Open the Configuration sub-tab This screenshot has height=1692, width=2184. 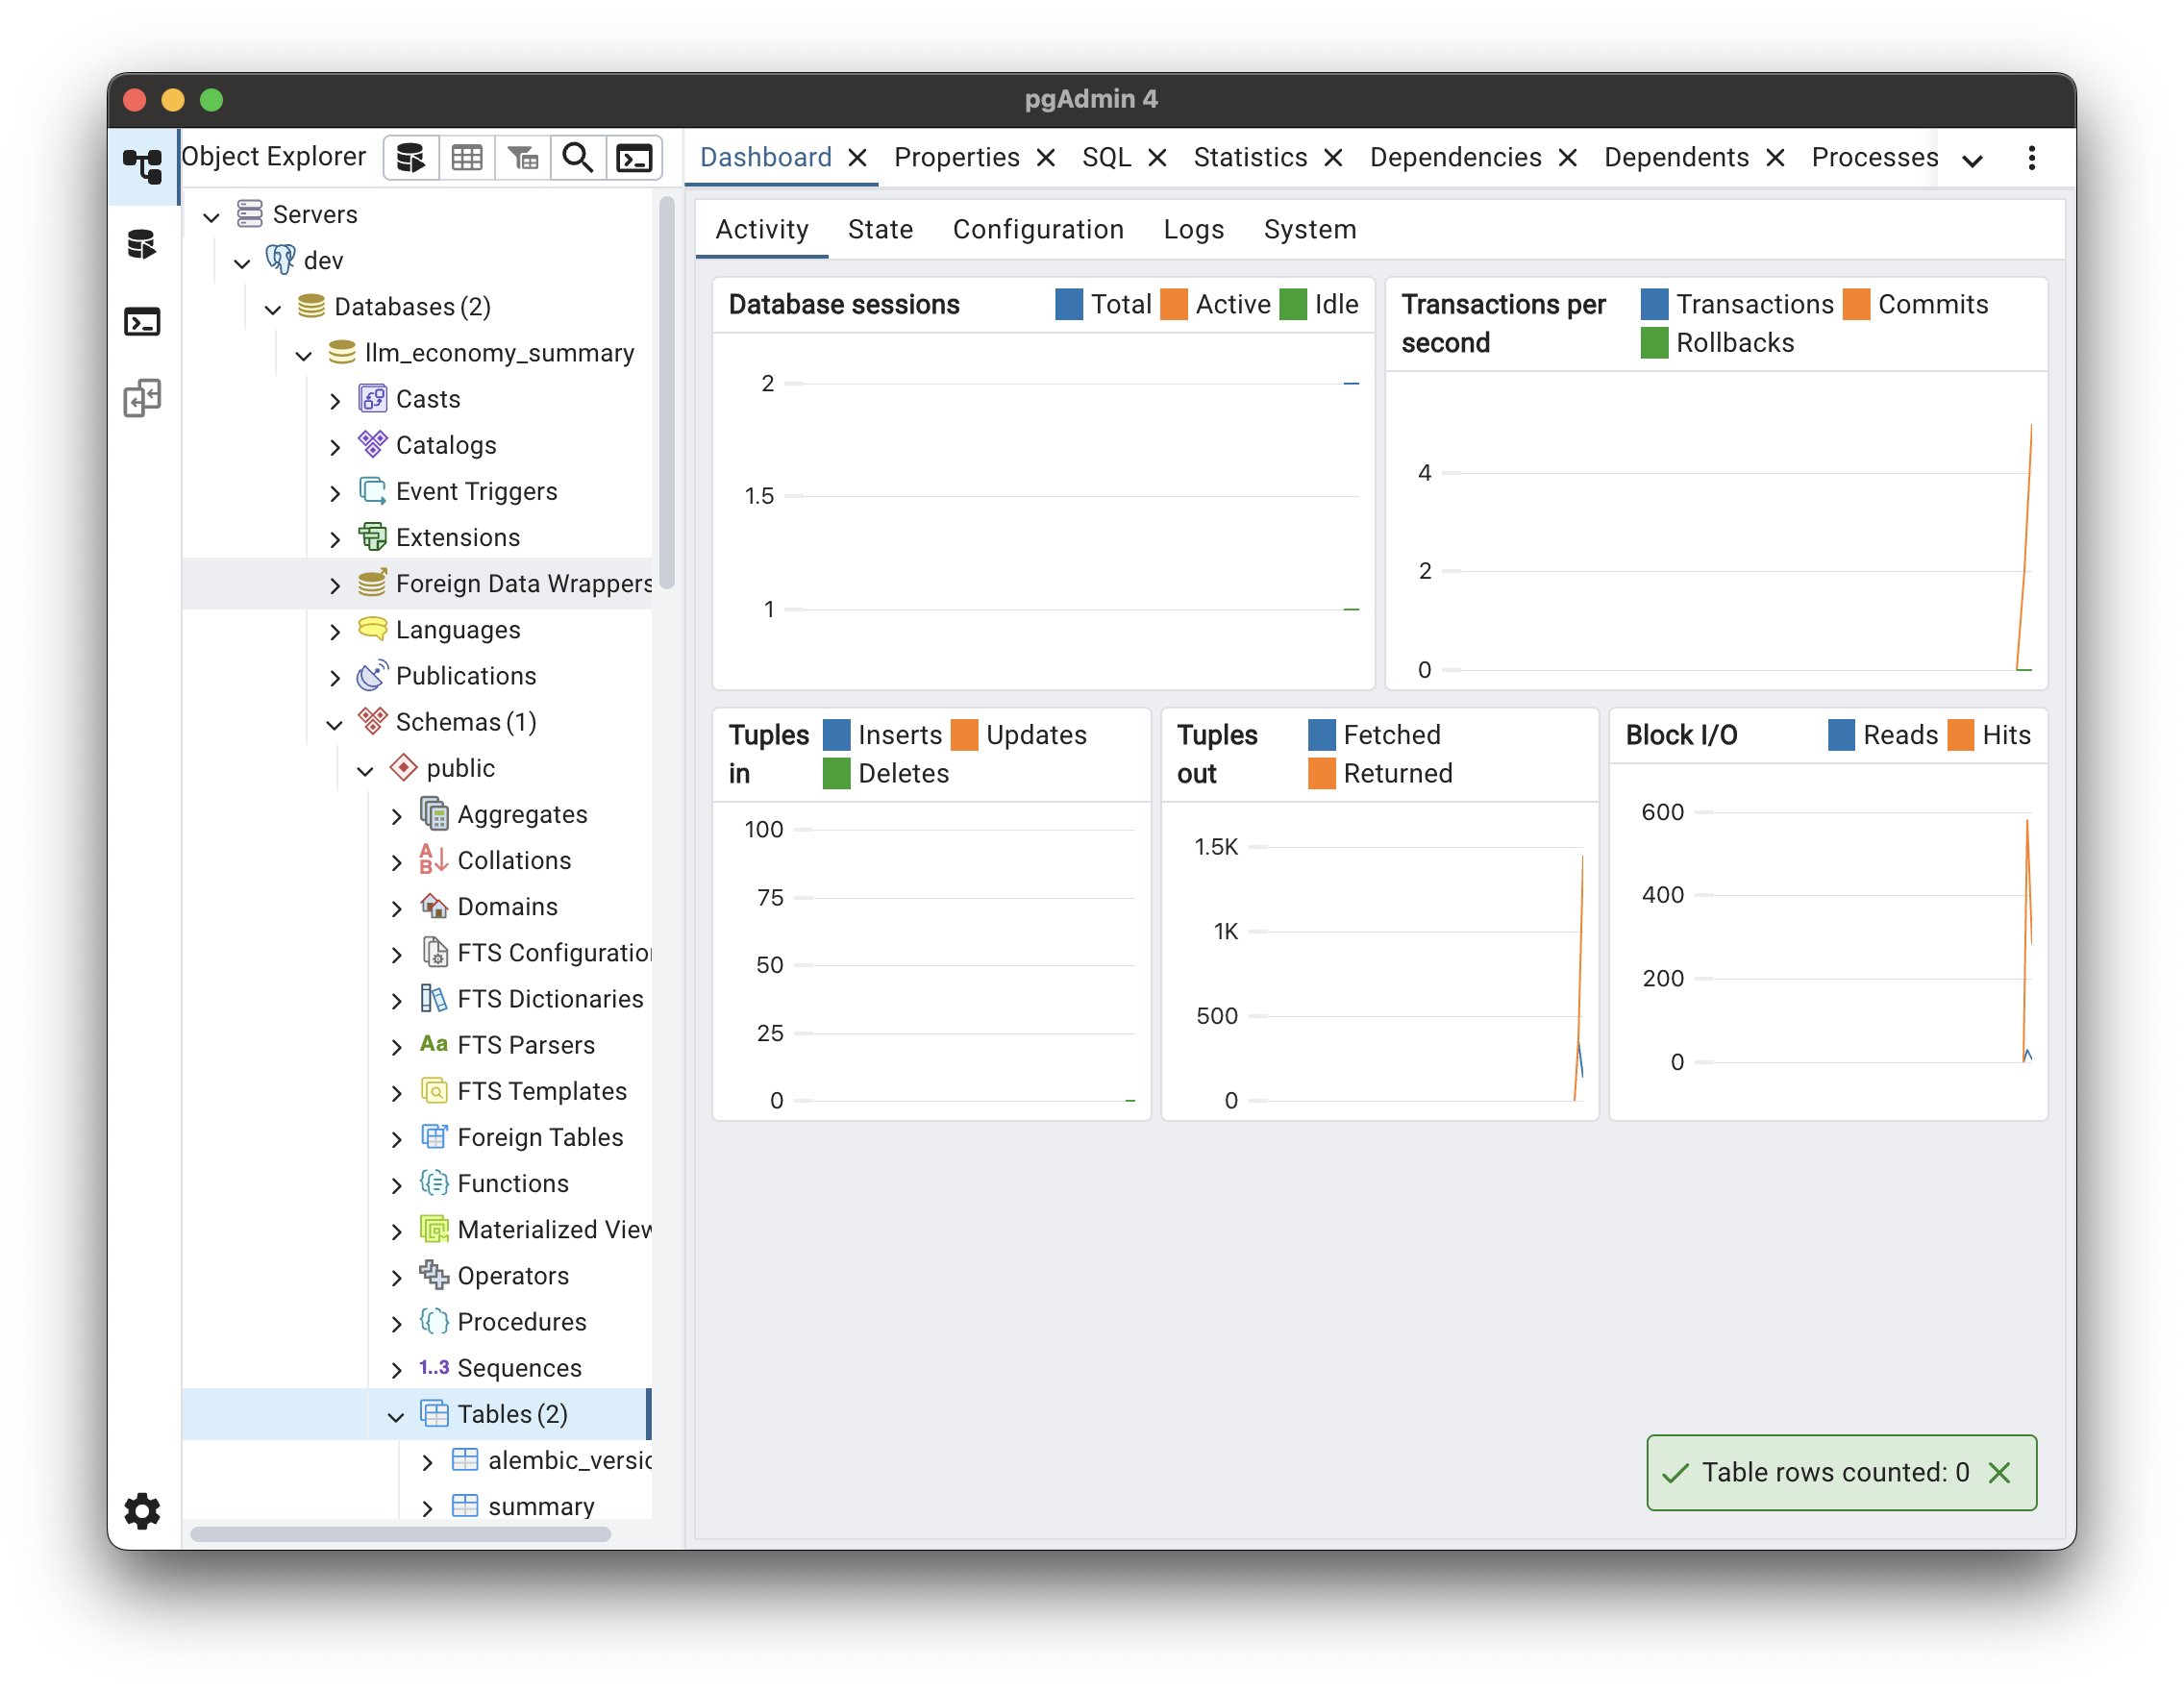[1038, 229]
